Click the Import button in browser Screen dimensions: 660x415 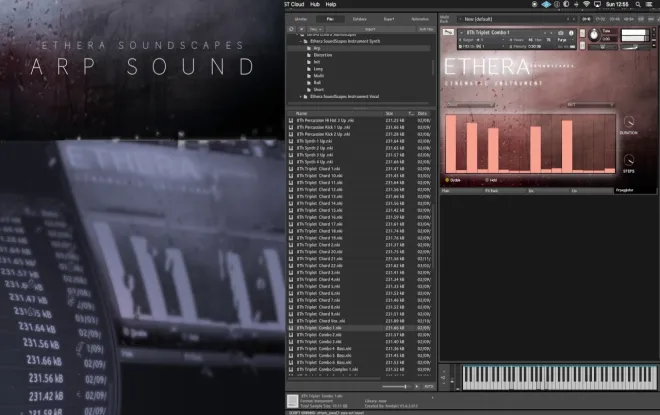370,29
